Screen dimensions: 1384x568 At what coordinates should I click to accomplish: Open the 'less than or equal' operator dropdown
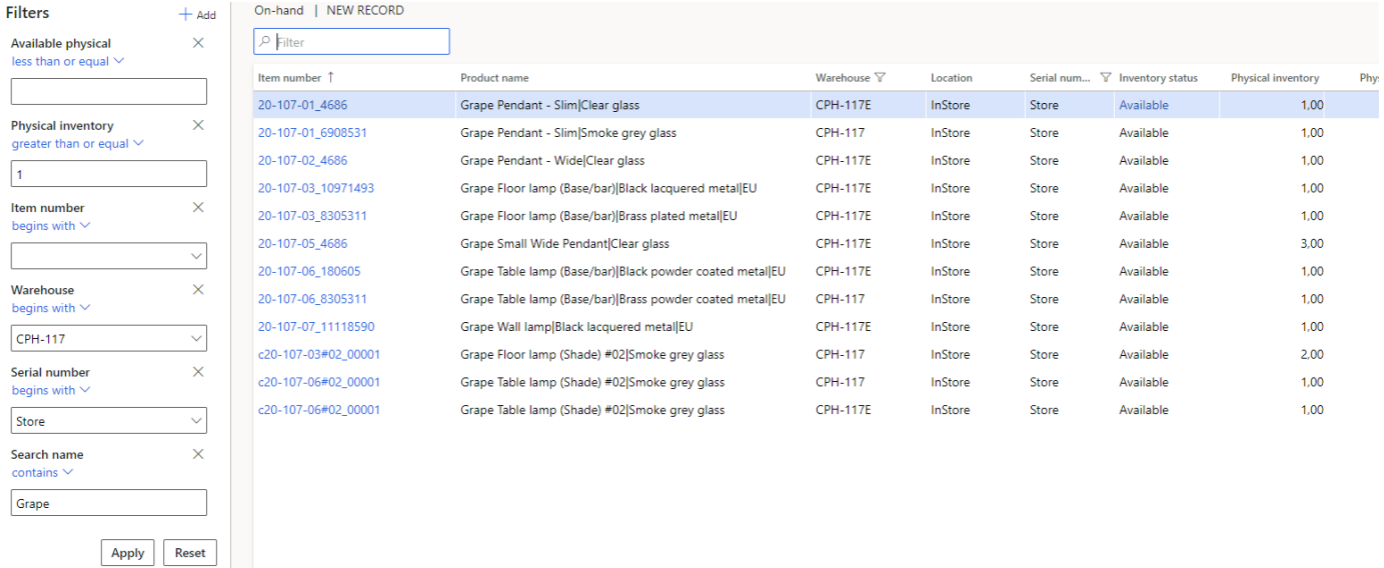click(x=67, y=61)
